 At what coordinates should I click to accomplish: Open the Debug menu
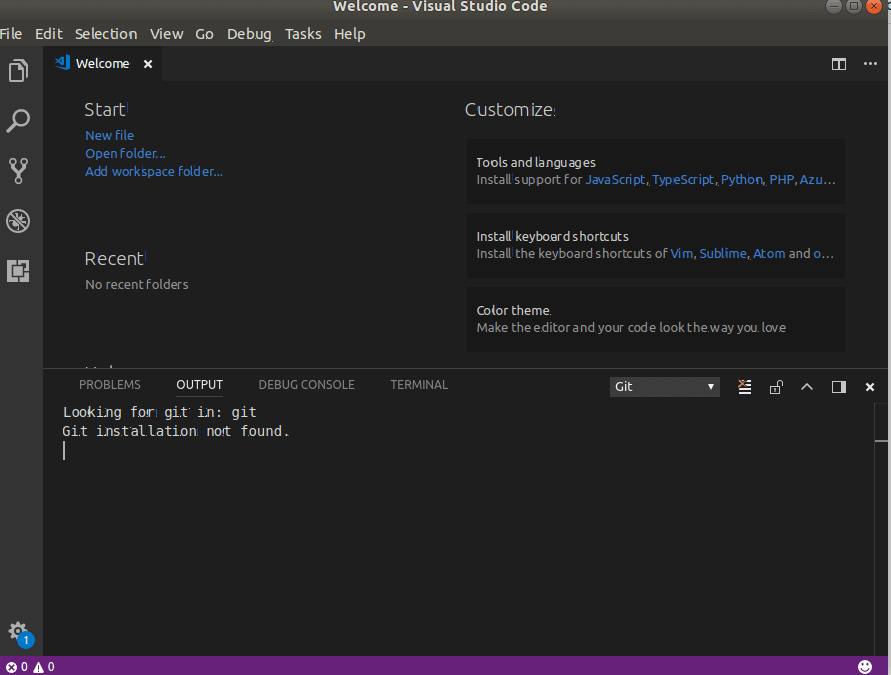(249, 34)
